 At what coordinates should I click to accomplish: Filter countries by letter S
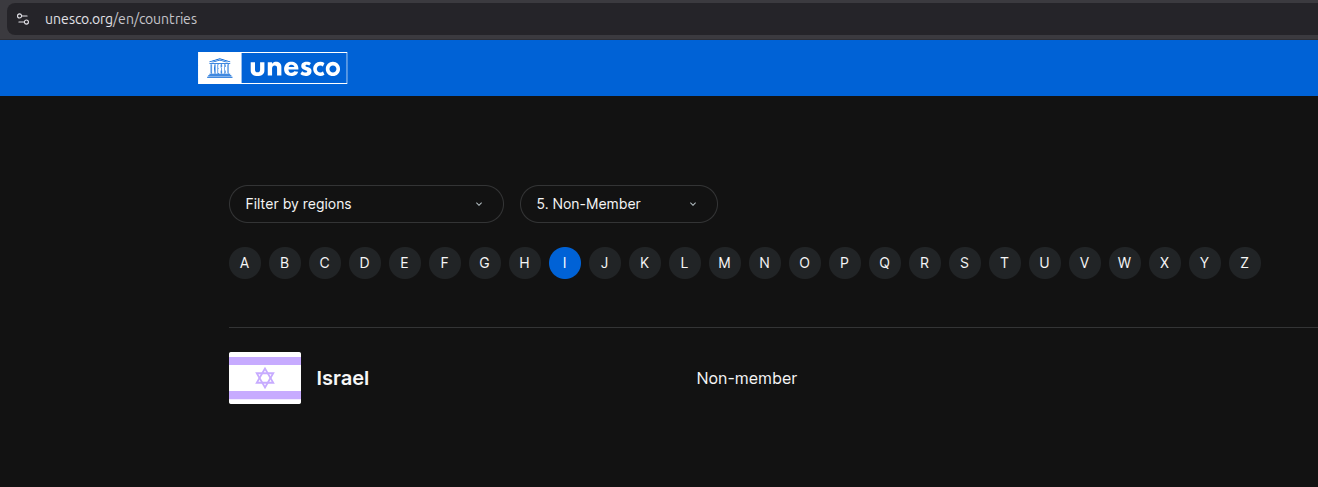(965, 263)
